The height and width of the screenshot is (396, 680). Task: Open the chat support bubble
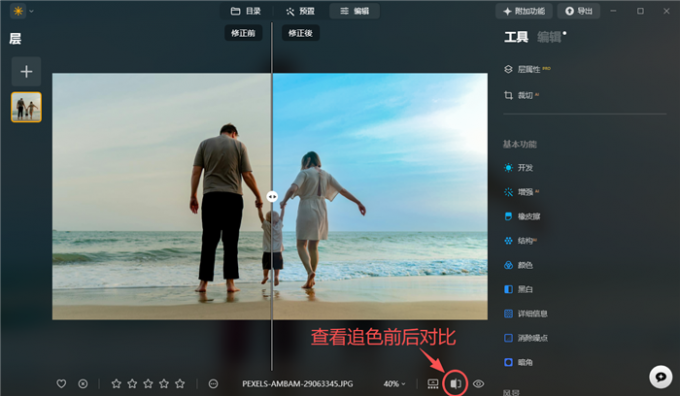tap(660, 376)
